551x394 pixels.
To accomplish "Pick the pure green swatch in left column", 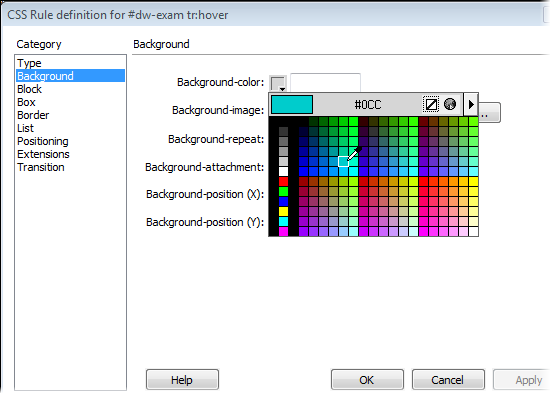I will [x=283, y=192].
